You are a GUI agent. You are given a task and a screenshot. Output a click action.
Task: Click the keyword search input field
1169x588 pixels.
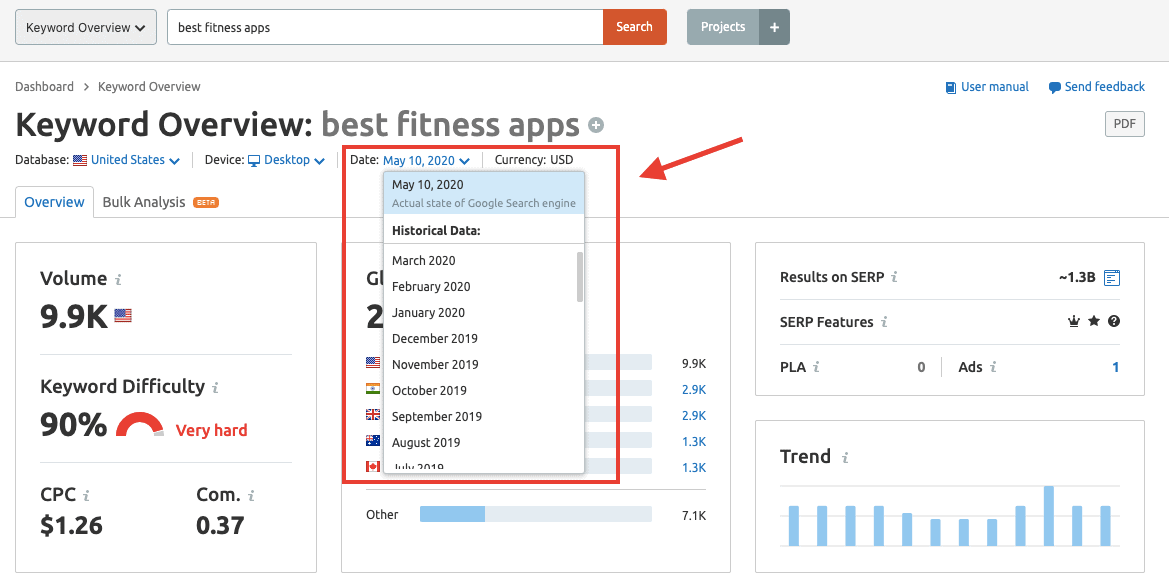tap(385, 27)
